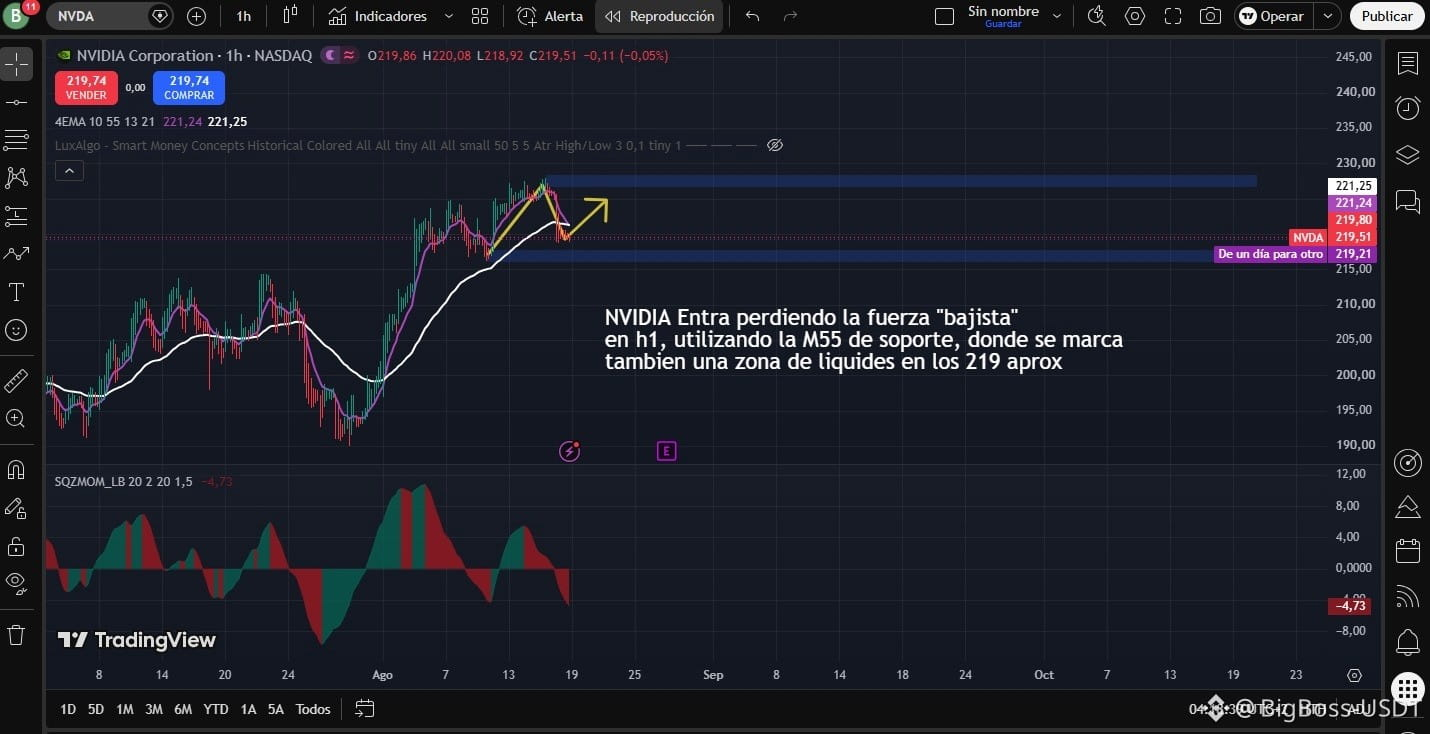Select the 5A time range
The image size is (1430, 734).
[x=276, y=709]
